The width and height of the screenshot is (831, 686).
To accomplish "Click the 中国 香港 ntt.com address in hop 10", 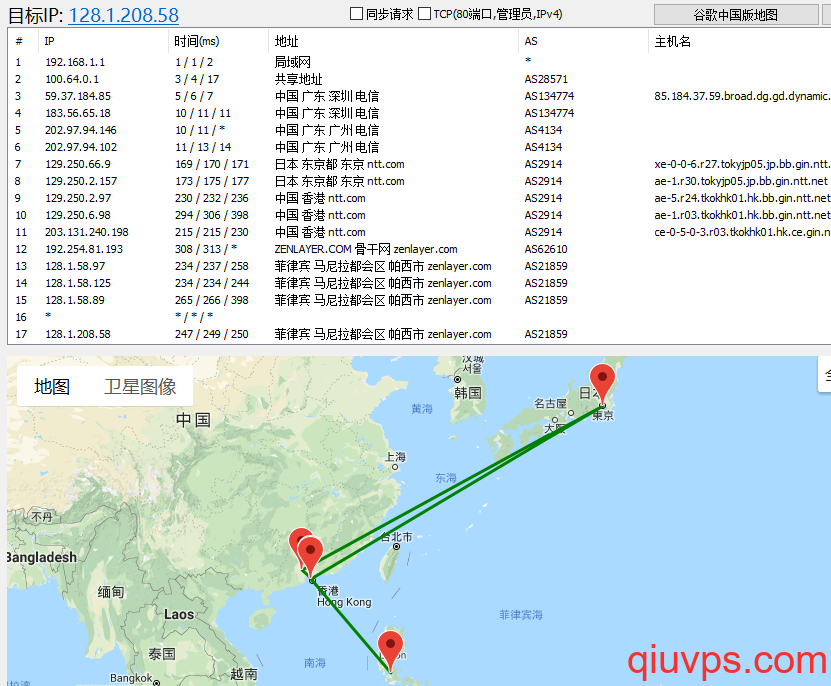I will click(x=320, y=215).
